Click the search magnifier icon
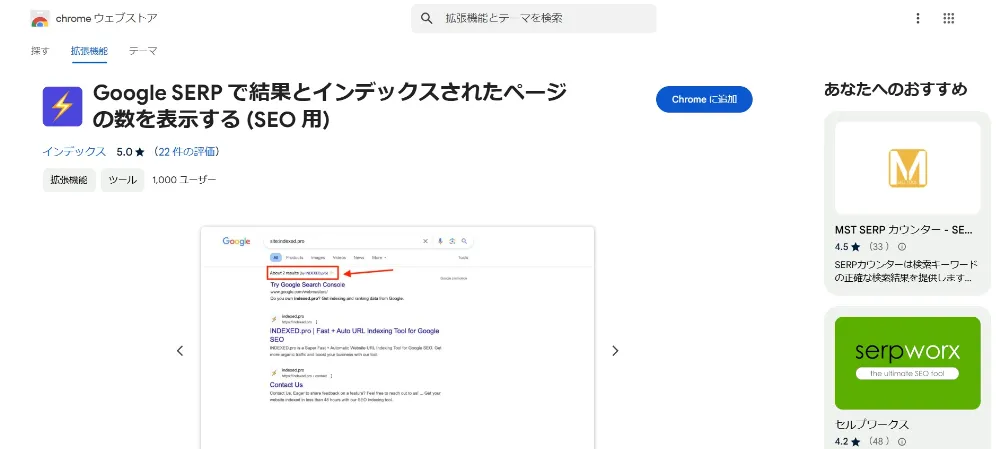 tap(427, 18)
